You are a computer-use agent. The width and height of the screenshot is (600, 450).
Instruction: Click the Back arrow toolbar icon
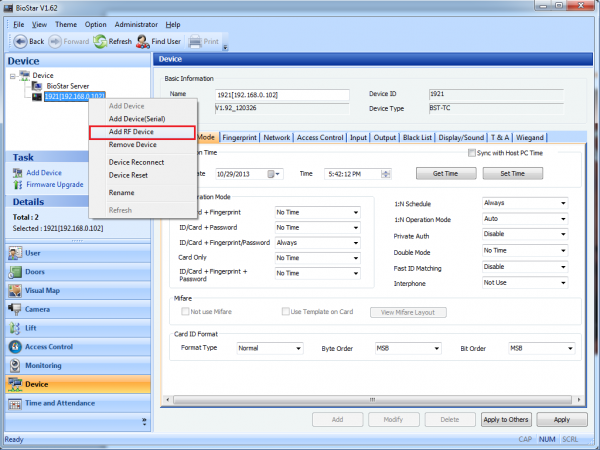click(19, 41)
